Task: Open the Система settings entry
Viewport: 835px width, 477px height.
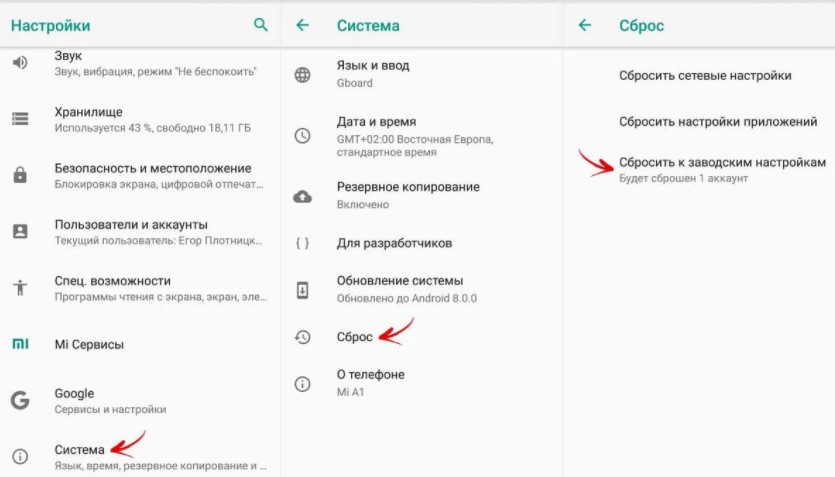Action: 140,457
